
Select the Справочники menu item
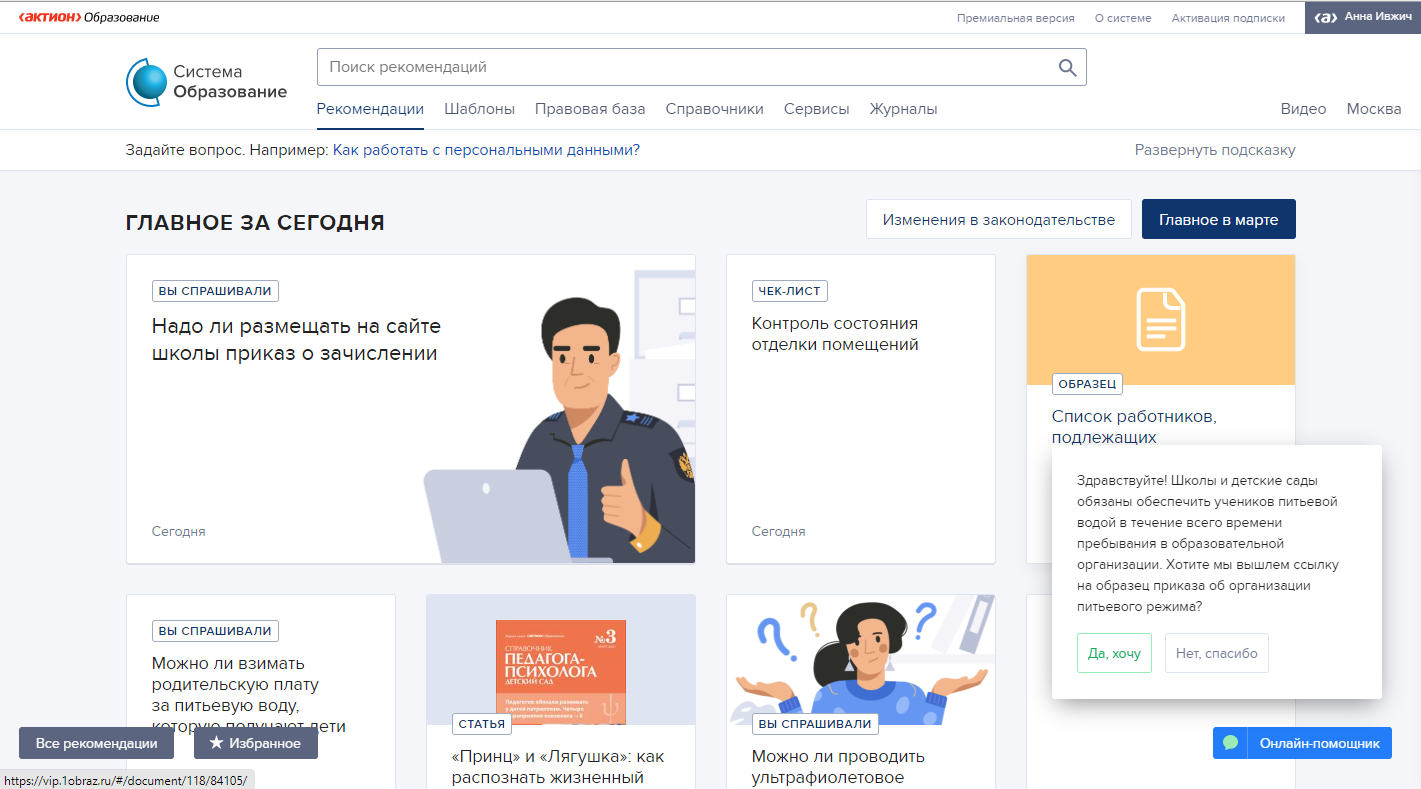(x=714, y=109)
